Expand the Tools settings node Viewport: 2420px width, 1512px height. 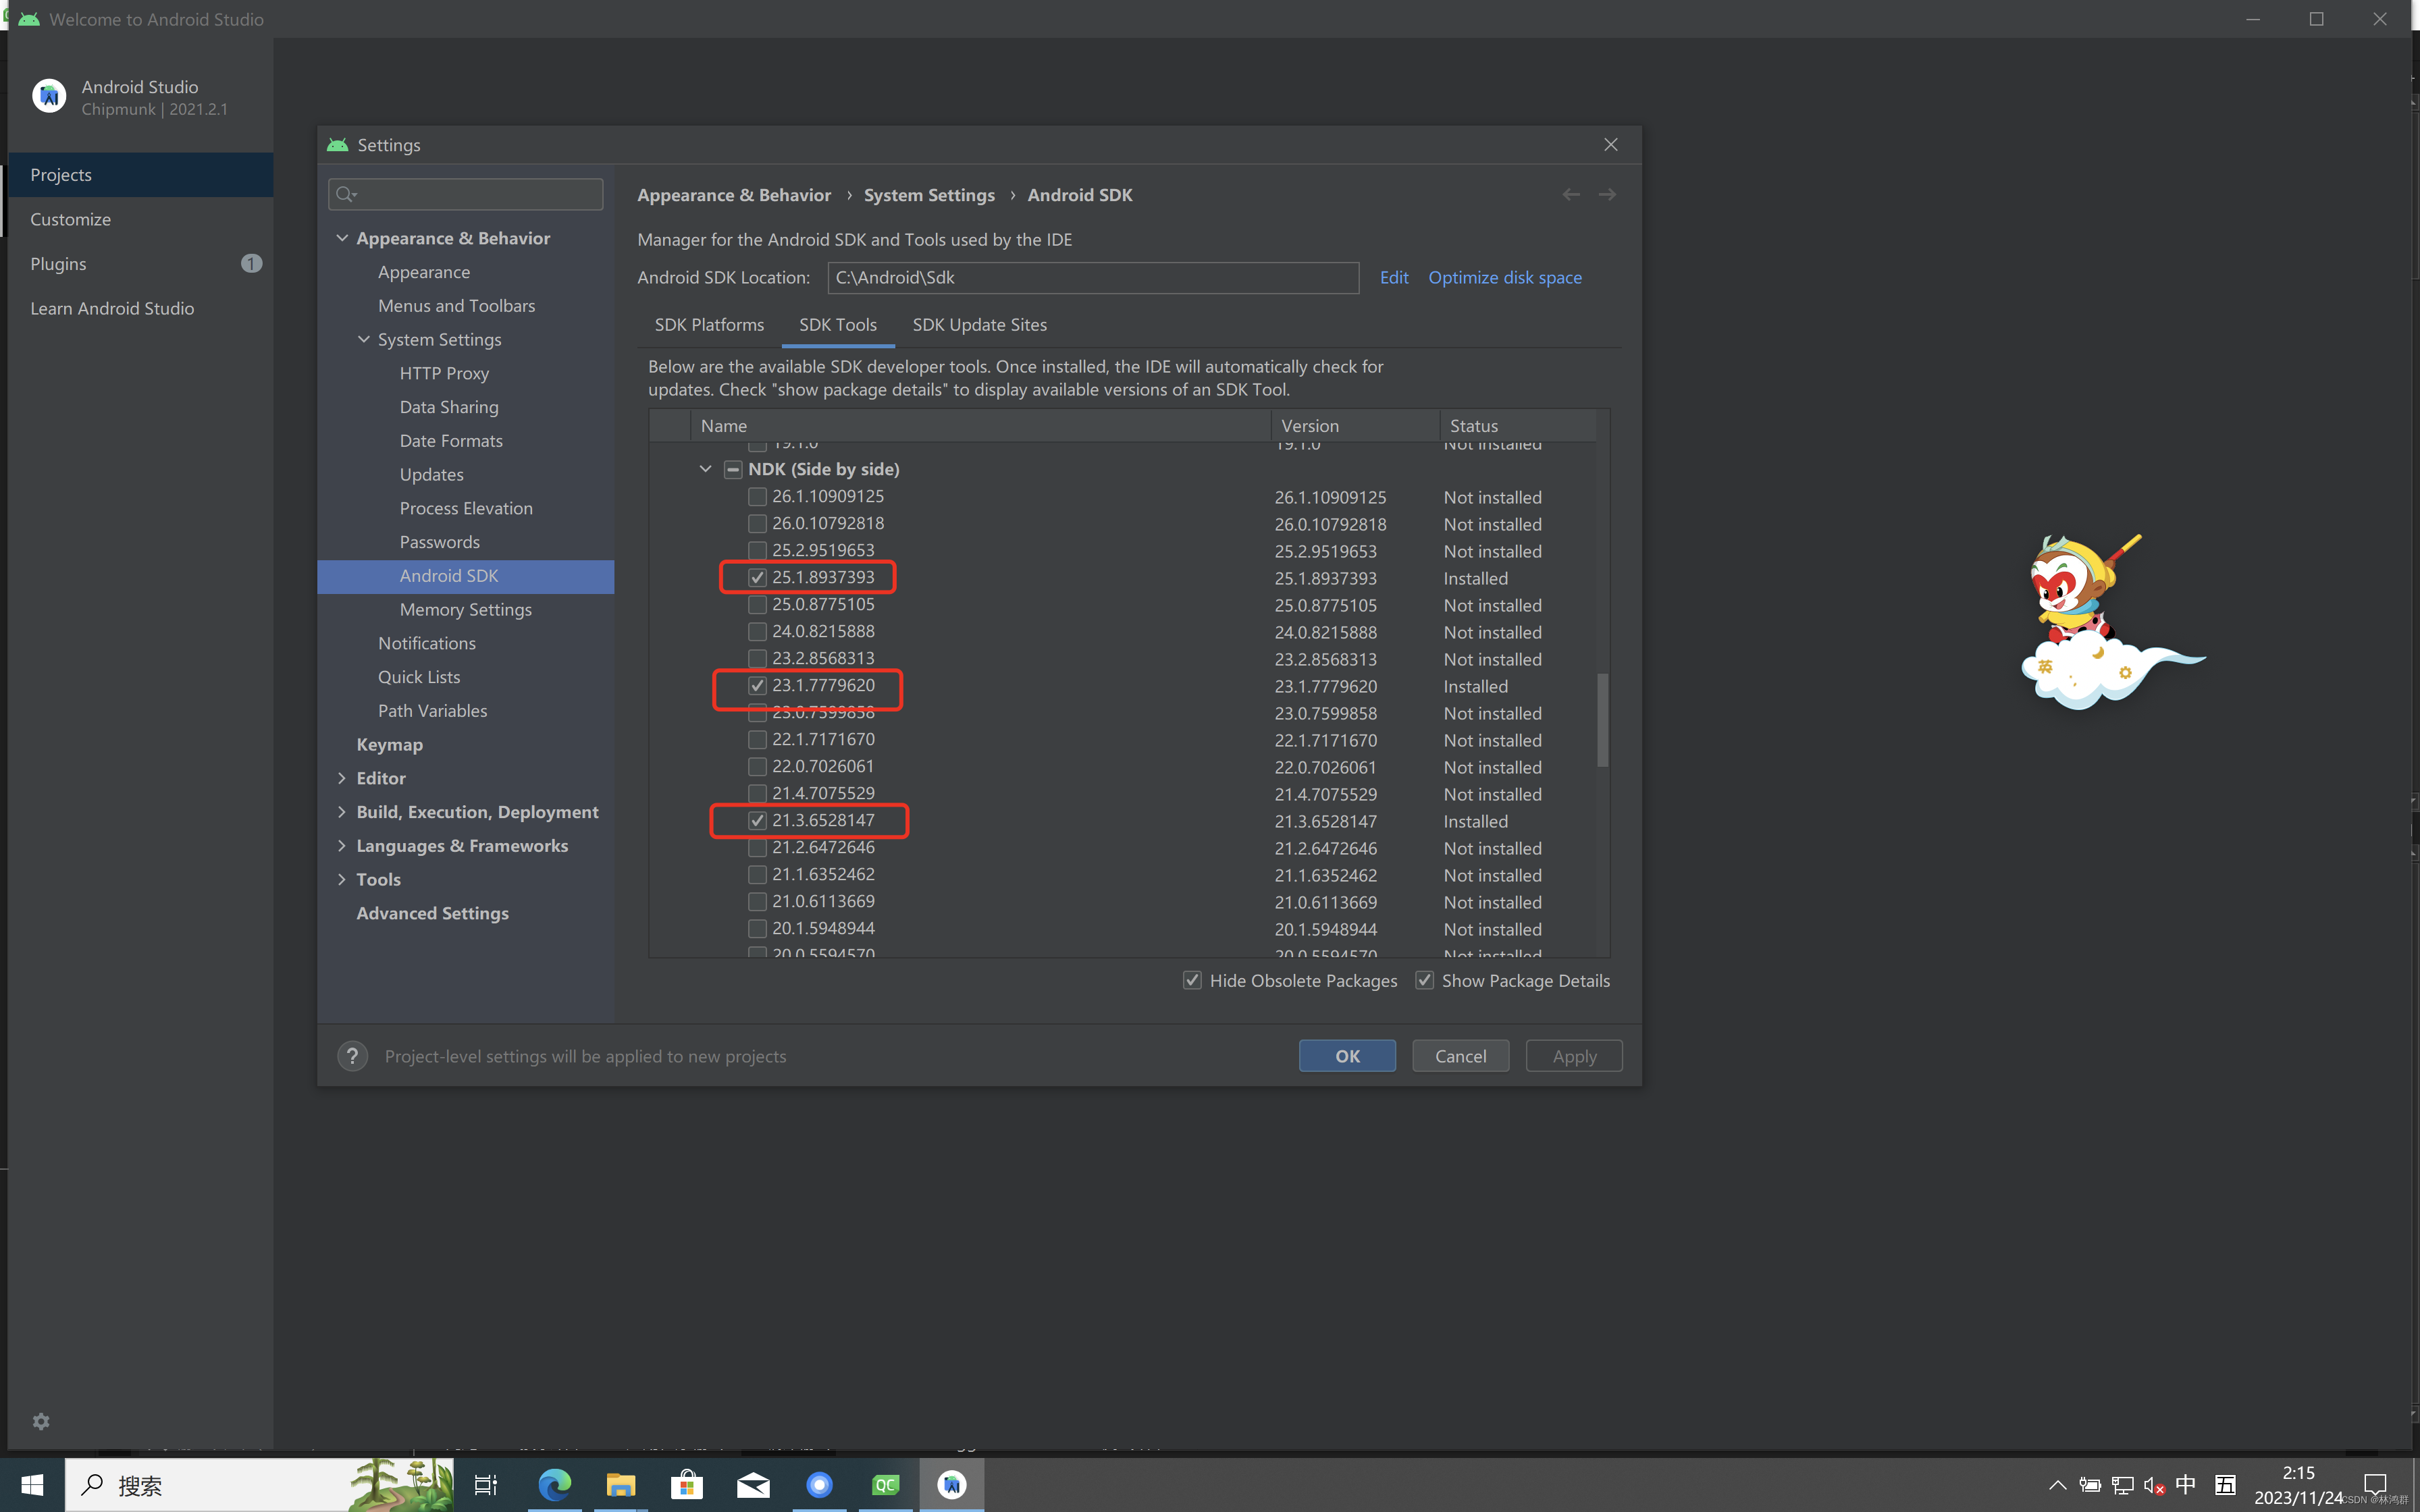(x=342, y=879)
